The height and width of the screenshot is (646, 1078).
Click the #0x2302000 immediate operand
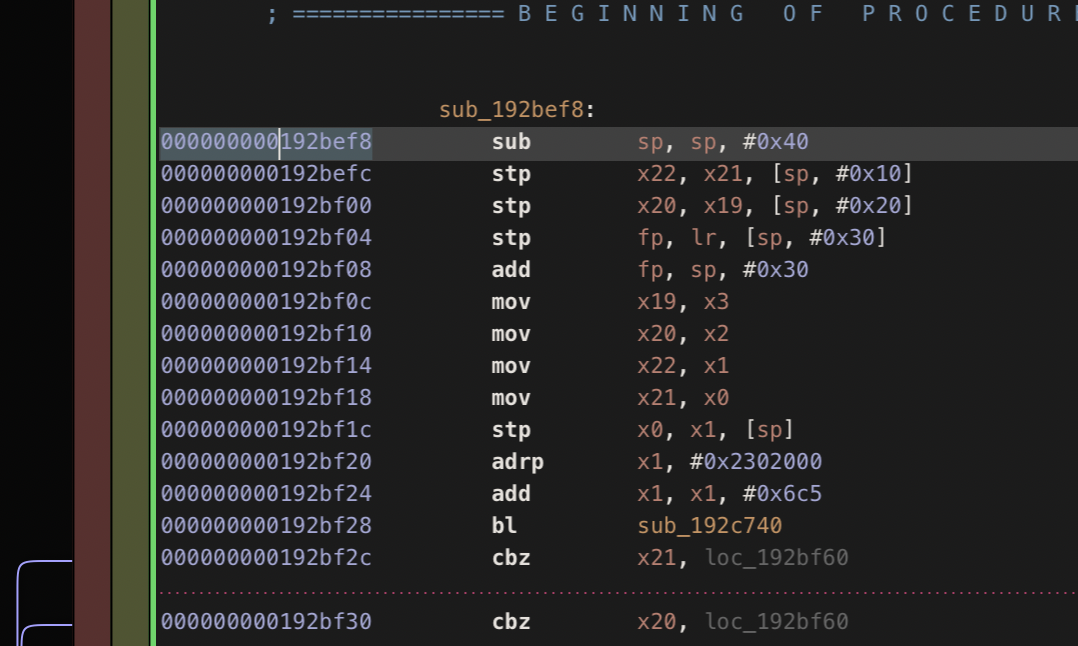point(756,461)
